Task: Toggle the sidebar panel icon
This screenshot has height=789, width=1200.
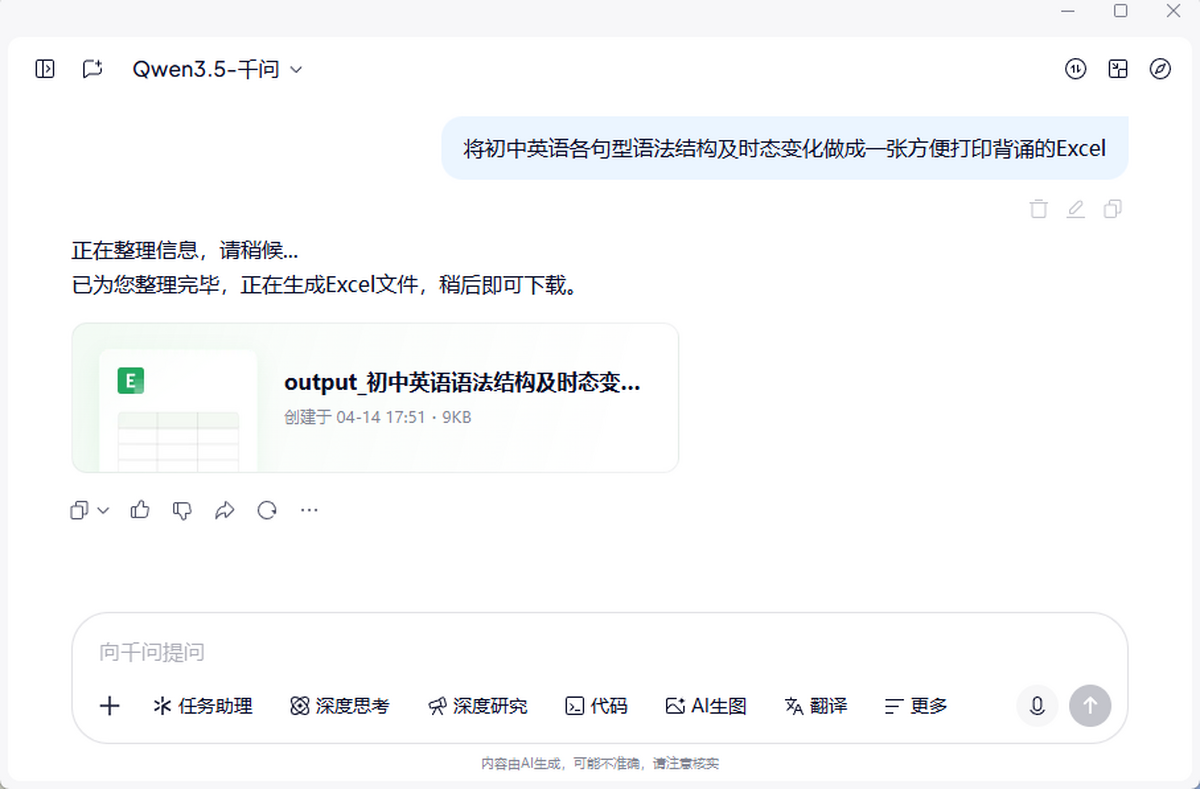Action: pyautogui.click(x=44, y=69)
